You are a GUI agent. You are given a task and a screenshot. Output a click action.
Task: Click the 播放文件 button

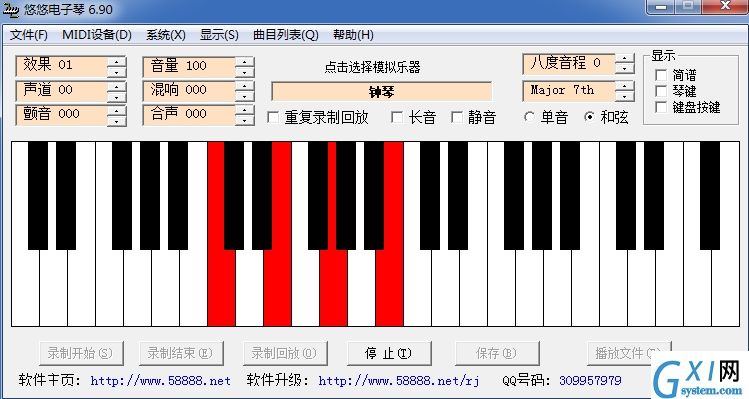coord(629,354)
